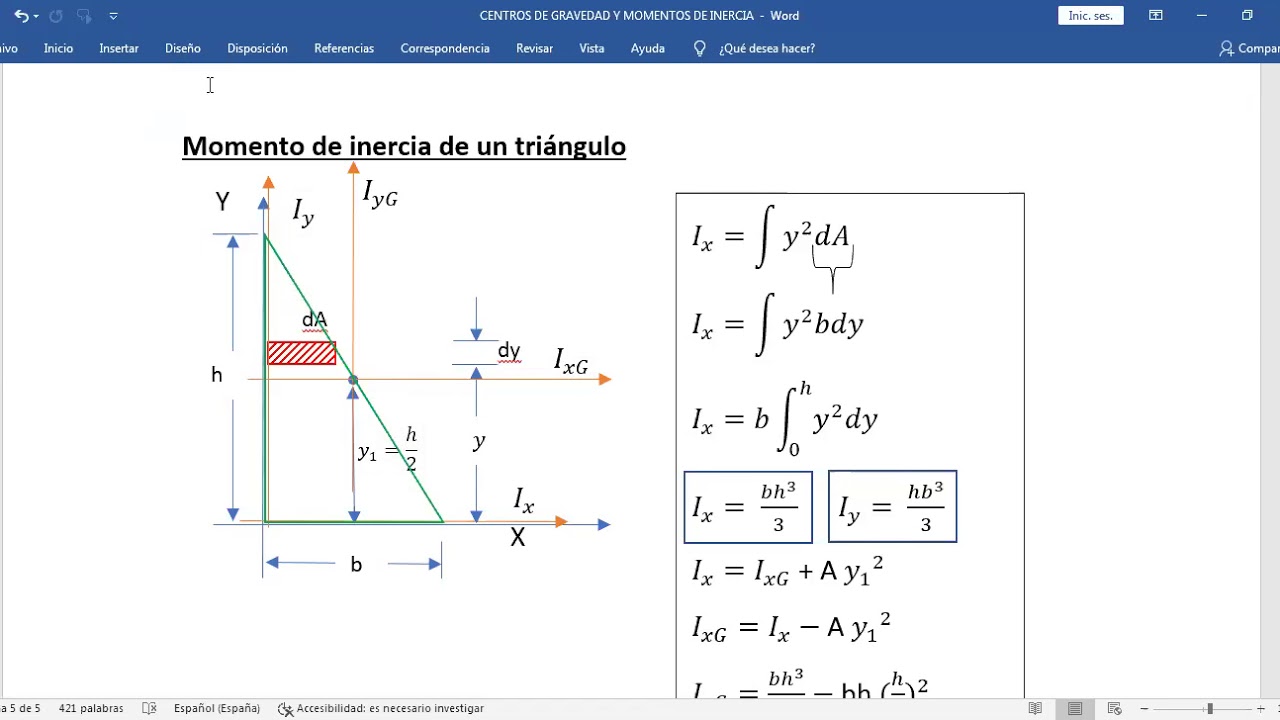Click the 'h' height label left of triangle
Screen dimensions: 1280x720
(216, 375)
